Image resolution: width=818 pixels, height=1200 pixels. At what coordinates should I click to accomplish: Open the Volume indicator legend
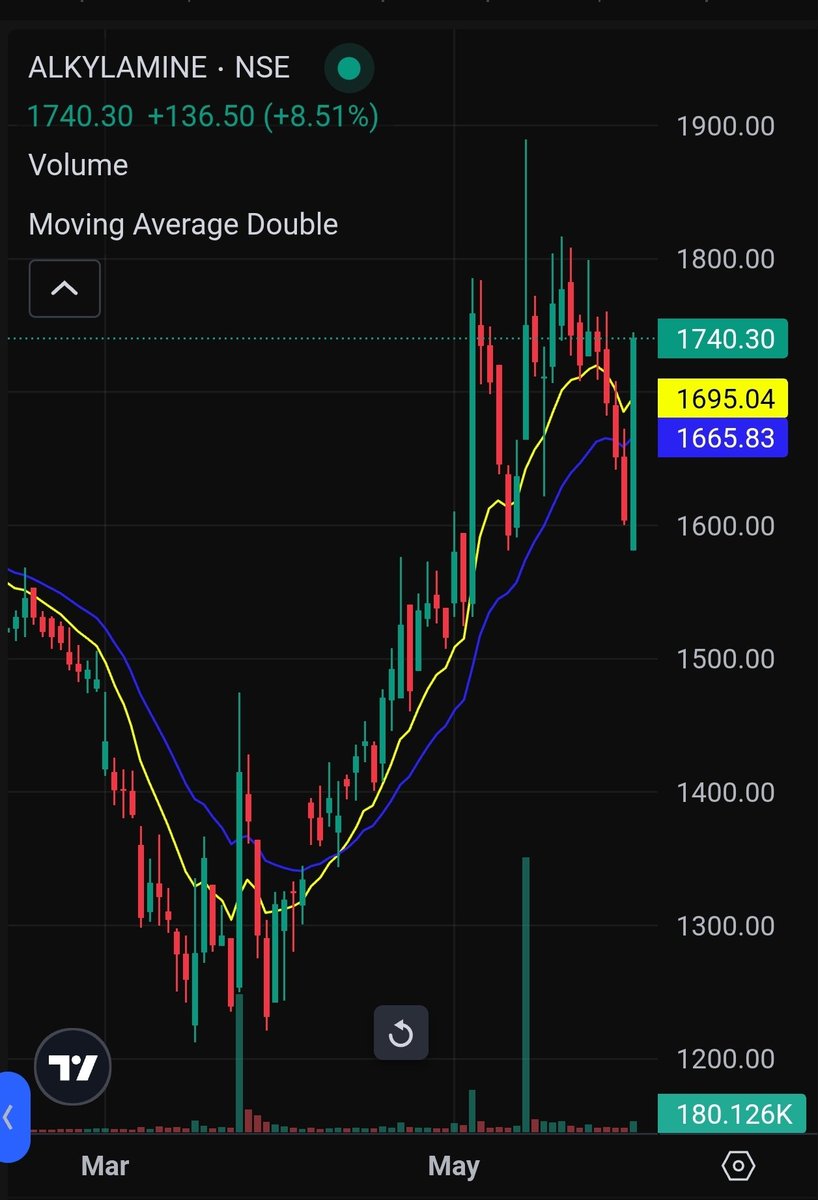pyautogui.click(x=78, y=165)
